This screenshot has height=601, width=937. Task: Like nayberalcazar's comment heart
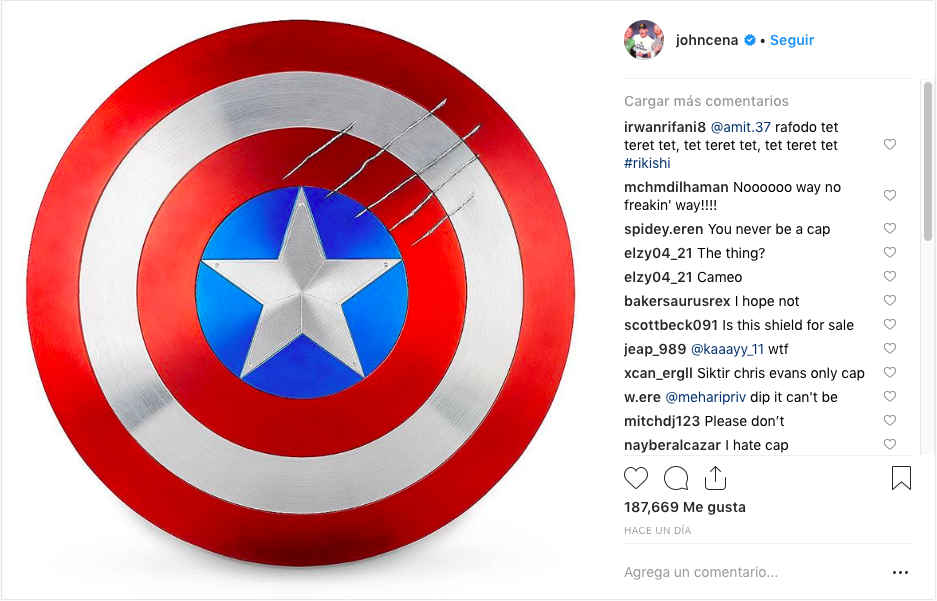[890, 444]
